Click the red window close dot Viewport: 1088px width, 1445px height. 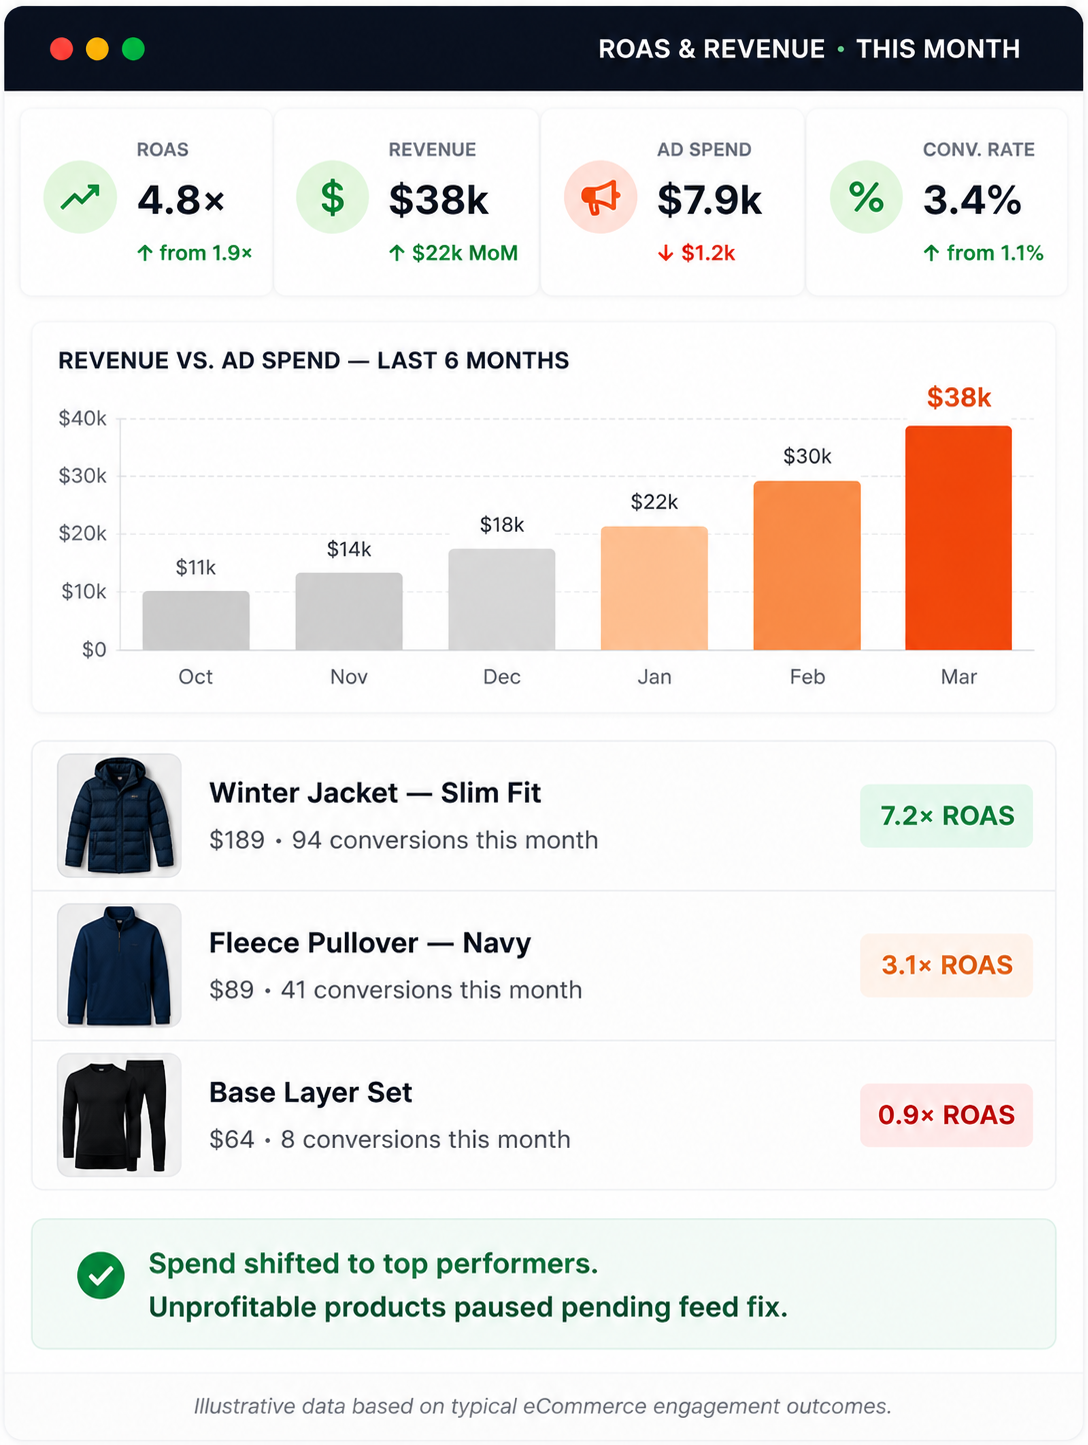pyautogui.click(x=62, y=49)
